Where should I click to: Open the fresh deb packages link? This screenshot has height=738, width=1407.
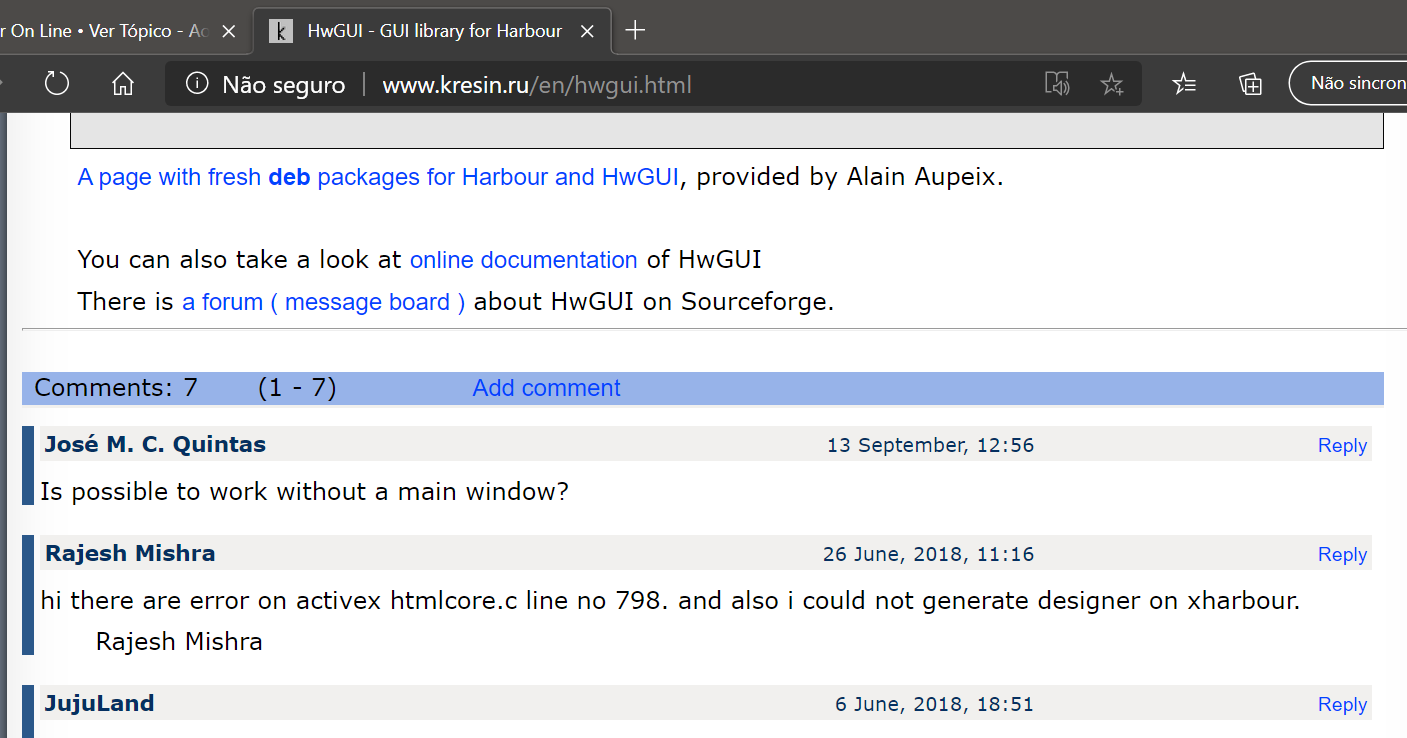tap(378, 177)
